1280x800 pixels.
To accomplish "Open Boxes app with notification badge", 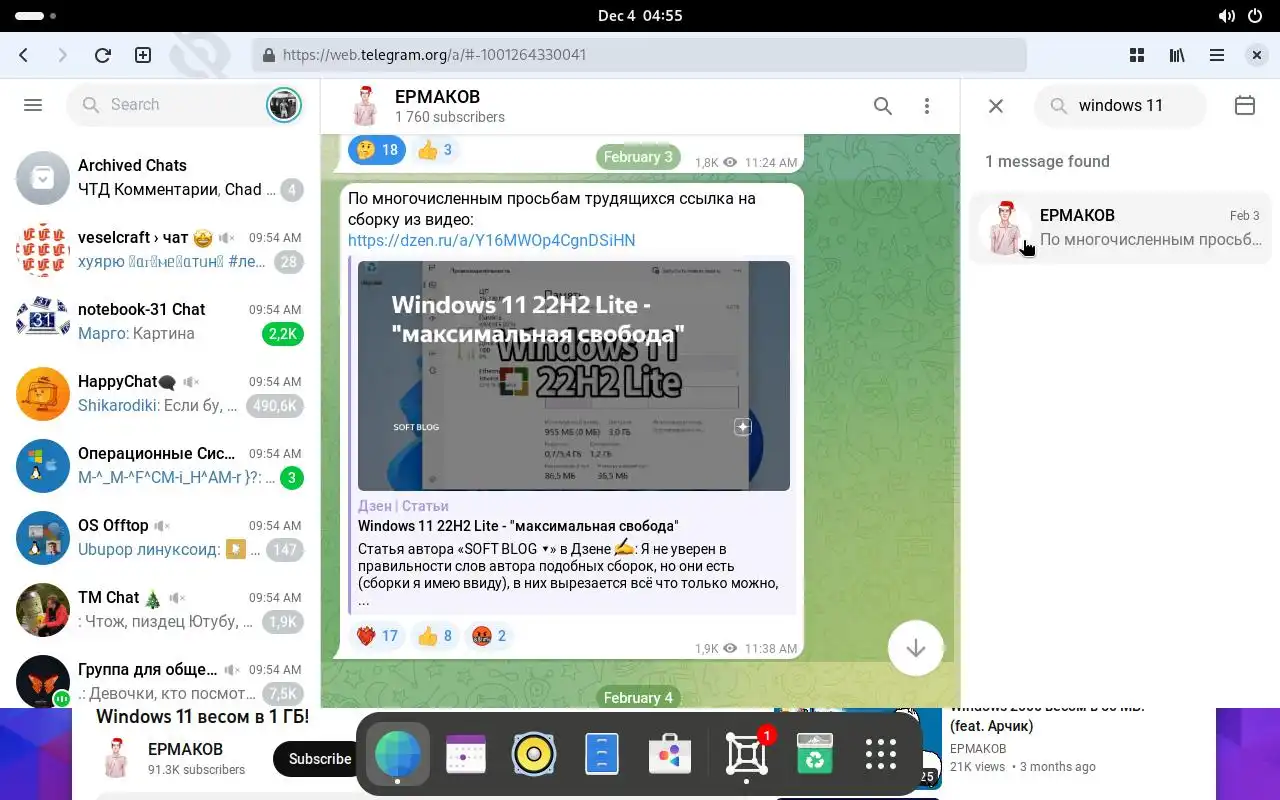I will click(x=747, y=755).
